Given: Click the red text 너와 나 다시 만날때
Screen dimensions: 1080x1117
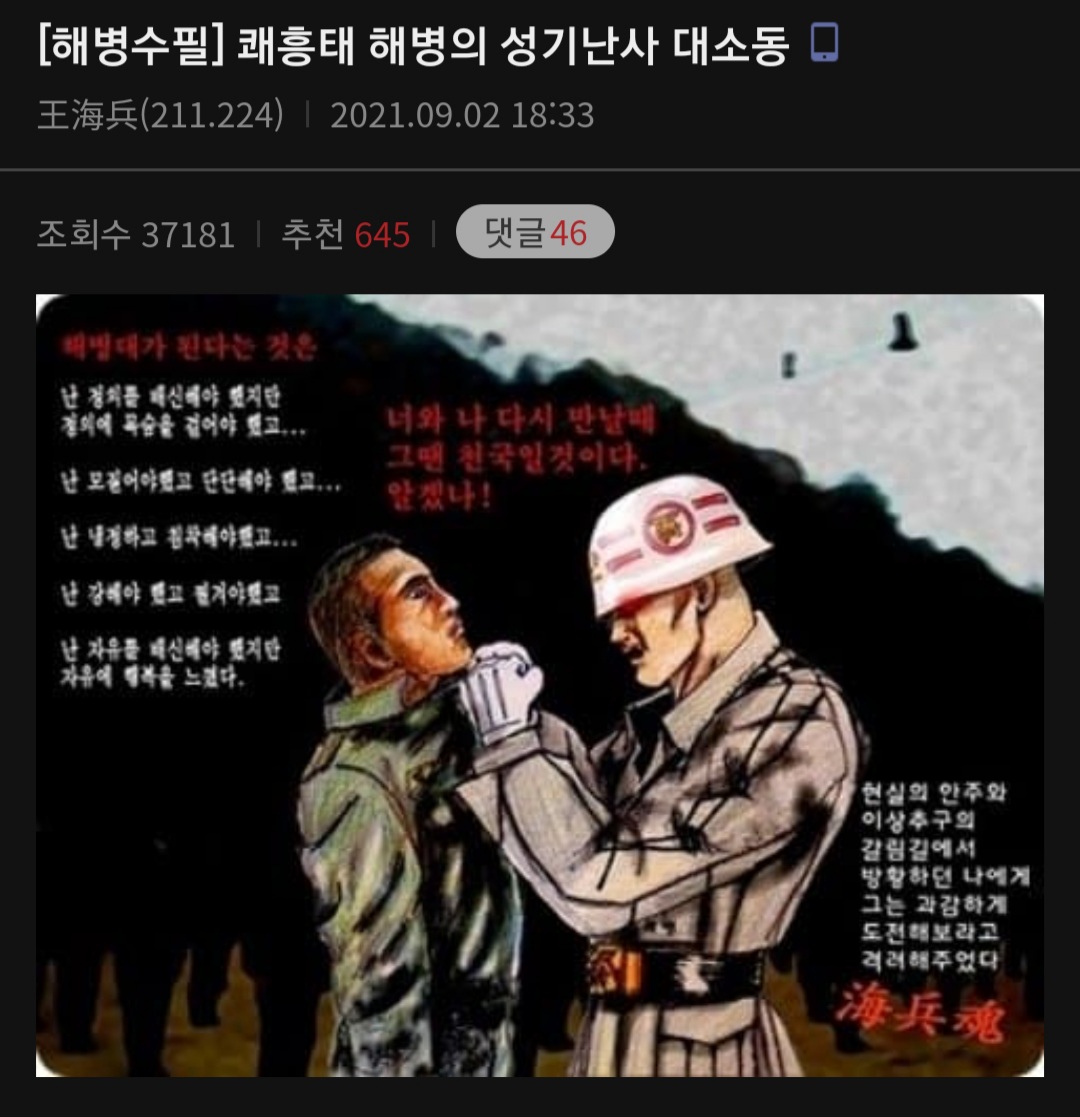Looking at the screenshot, I should coord(520,420).
